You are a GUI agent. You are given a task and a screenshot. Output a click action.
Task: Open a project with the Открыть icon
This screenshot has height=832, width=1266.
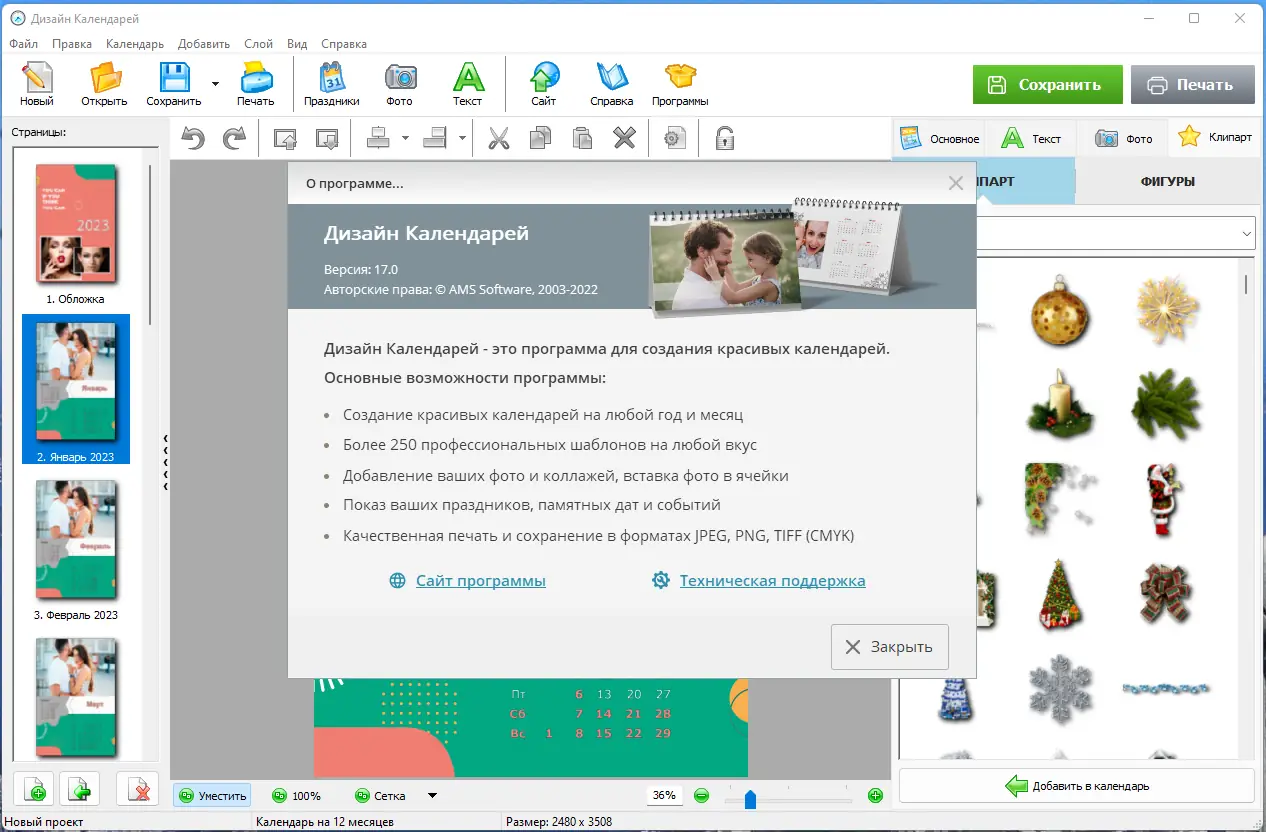click(105, 84)
